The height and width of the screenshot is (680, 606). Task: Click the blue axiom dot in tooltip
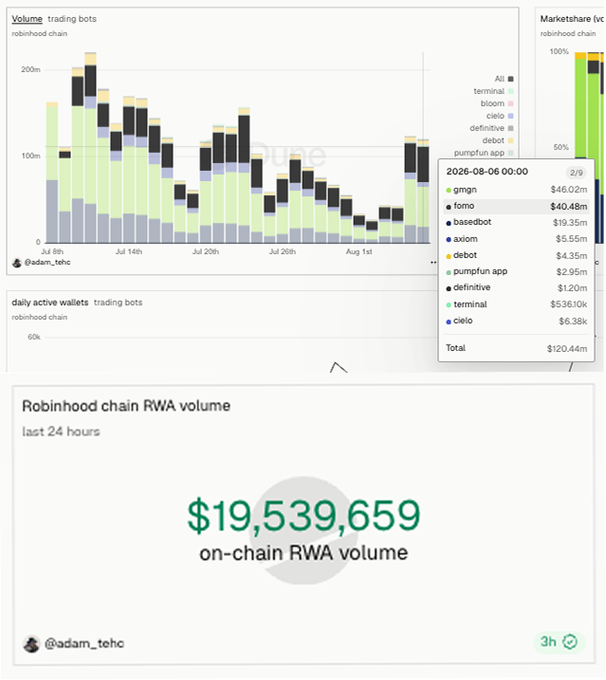449,239
